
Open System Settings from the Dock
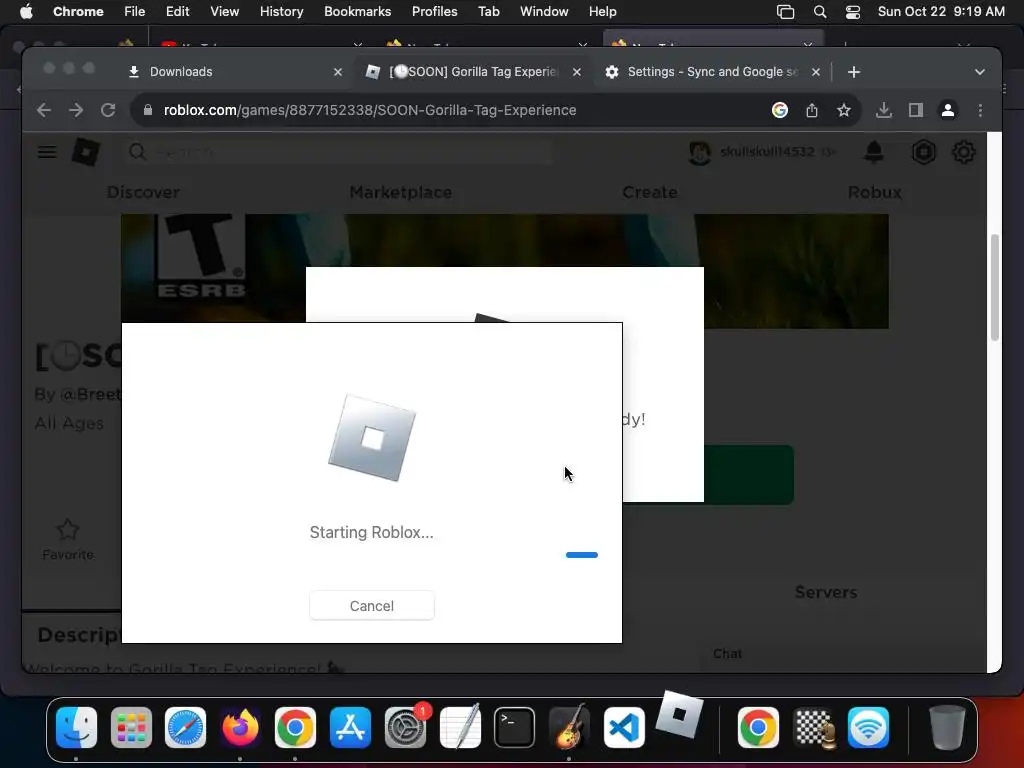click(x=405, y=727)
